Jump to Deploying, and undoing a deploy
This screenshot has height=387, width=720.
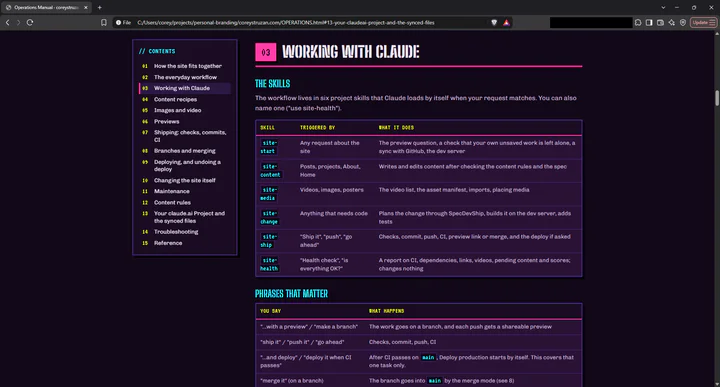[187, 165]
